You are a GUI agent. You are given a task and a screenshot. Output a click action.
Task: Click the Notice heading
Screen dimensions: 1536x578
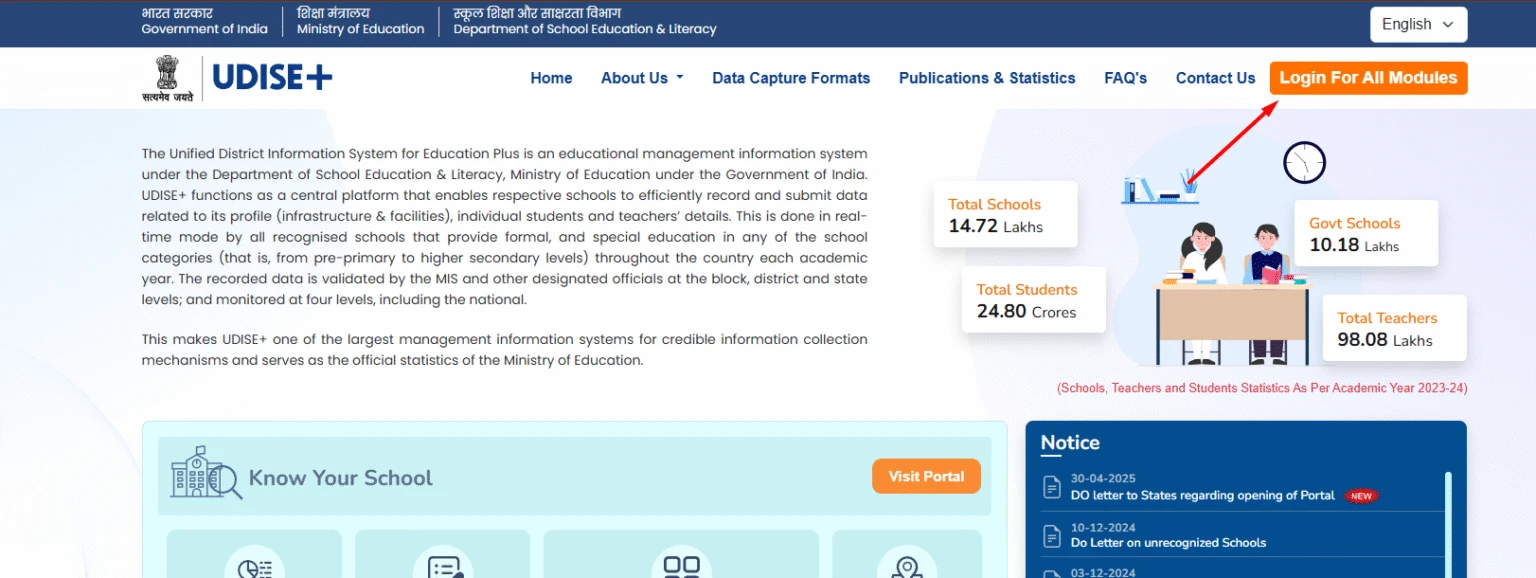1070,443
